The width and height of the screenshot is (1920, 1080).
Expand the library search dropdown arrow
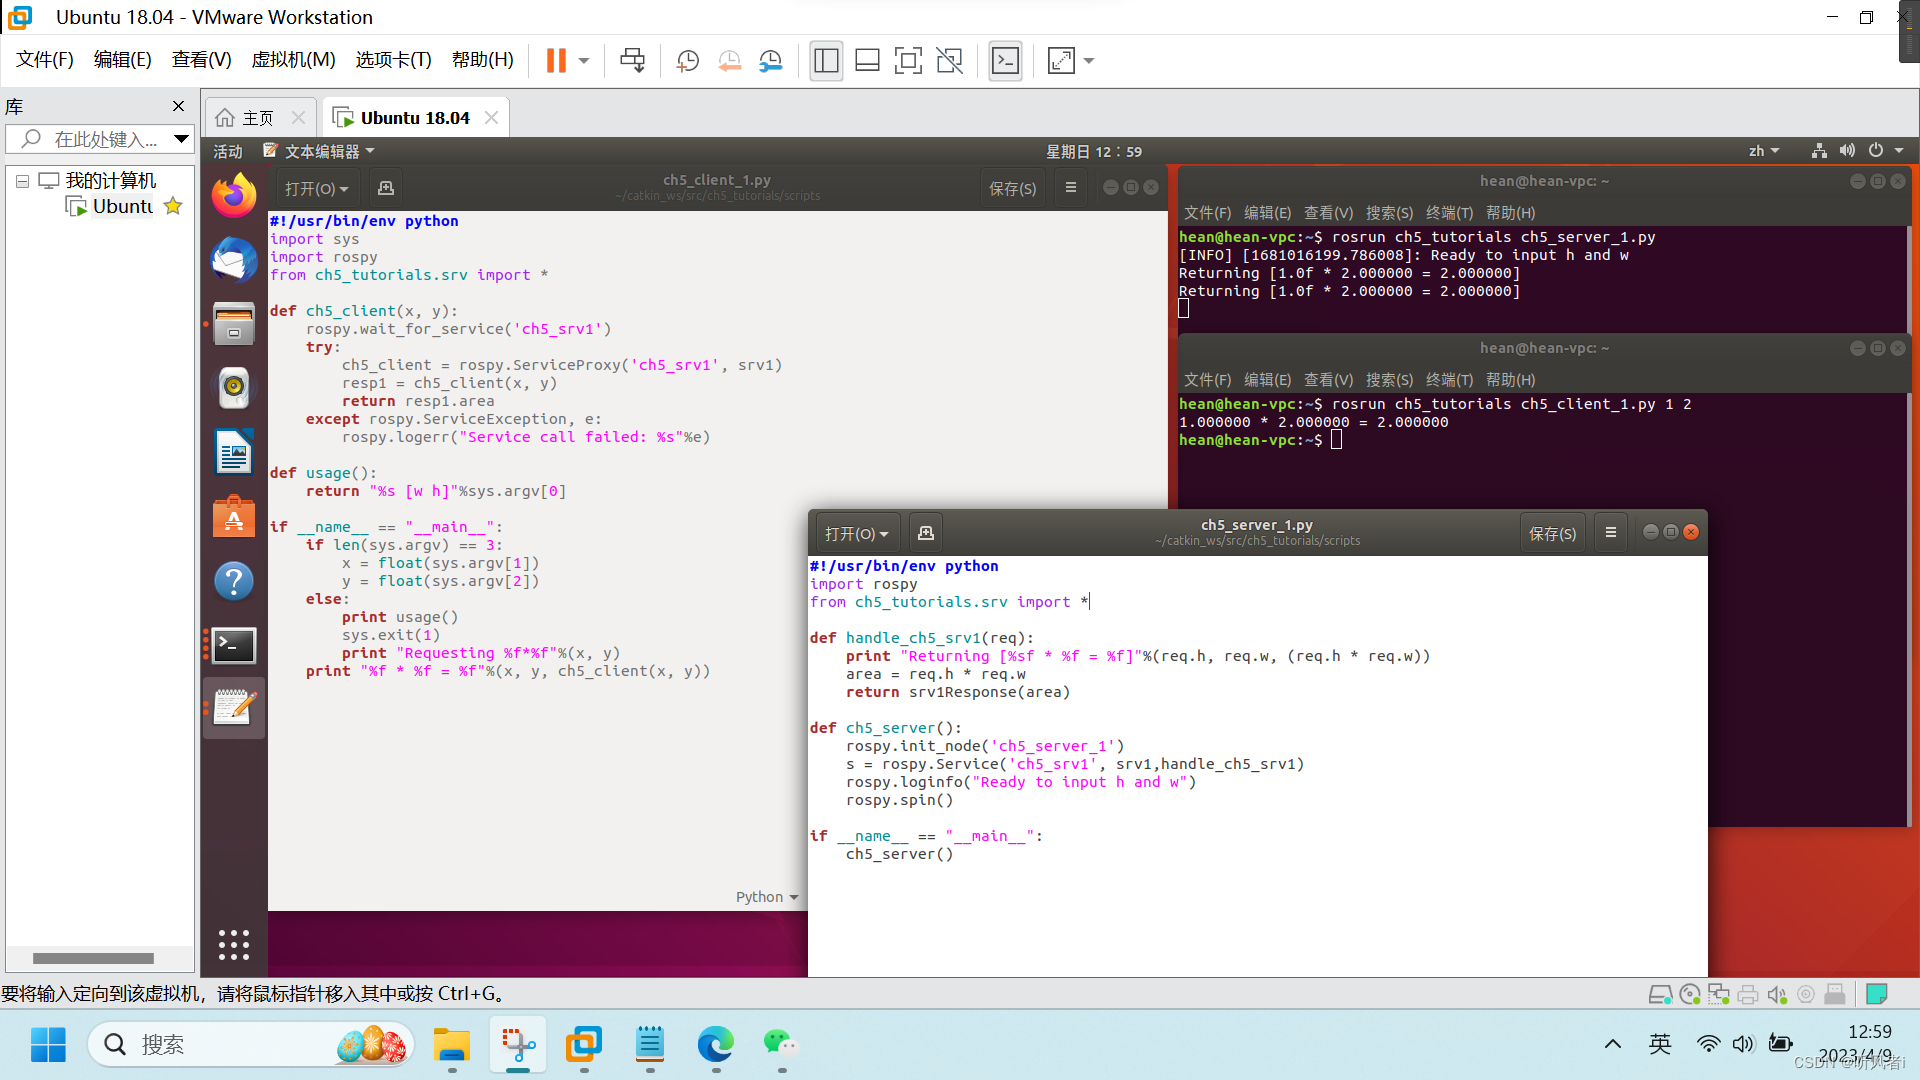click(181, 139)
